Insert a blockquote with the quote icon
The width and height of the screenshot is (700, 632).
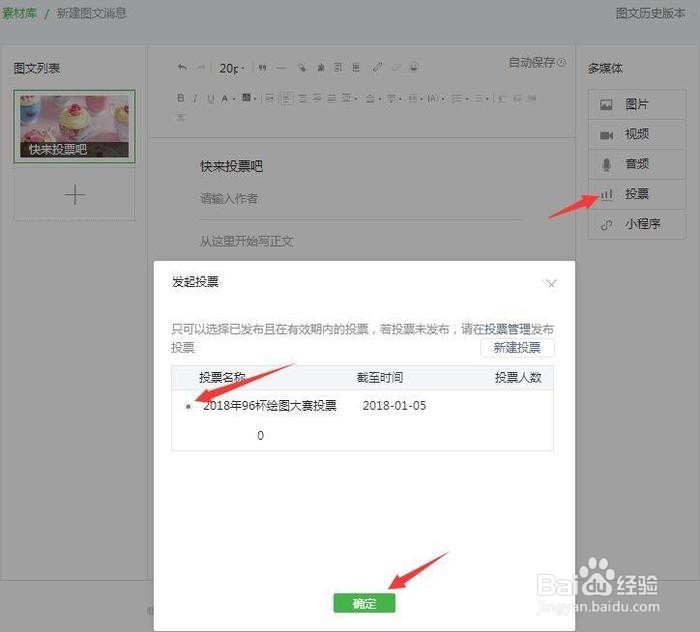(262, 68)
